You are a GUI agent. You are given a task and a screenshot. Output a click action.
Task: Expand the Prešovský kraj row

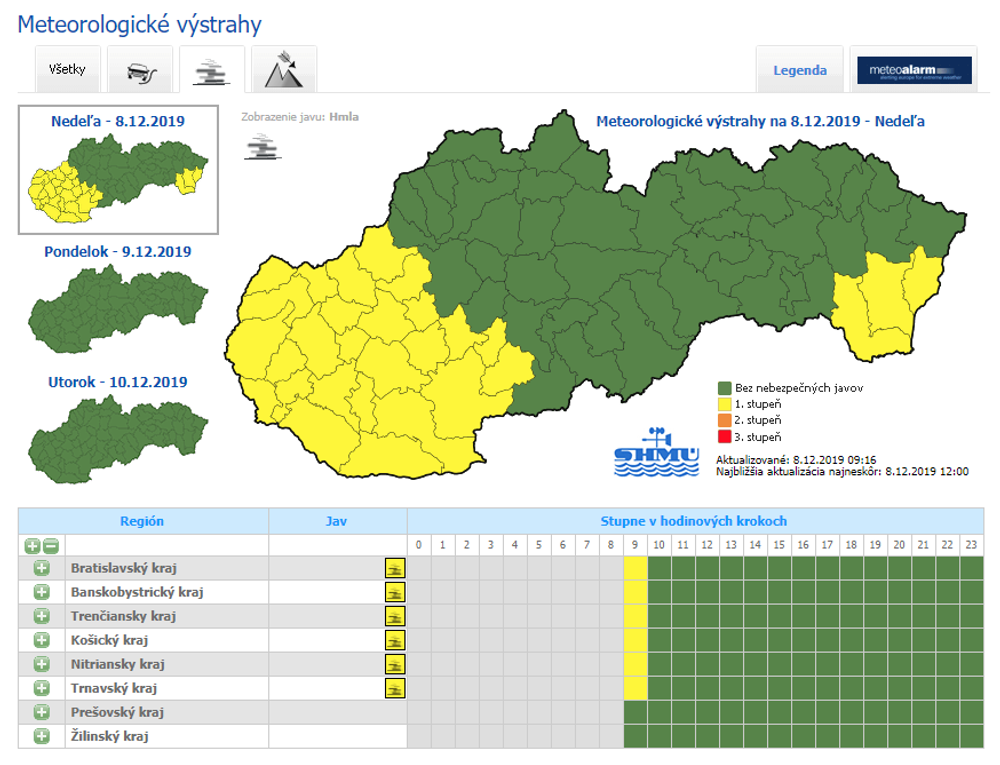[42, 713]
